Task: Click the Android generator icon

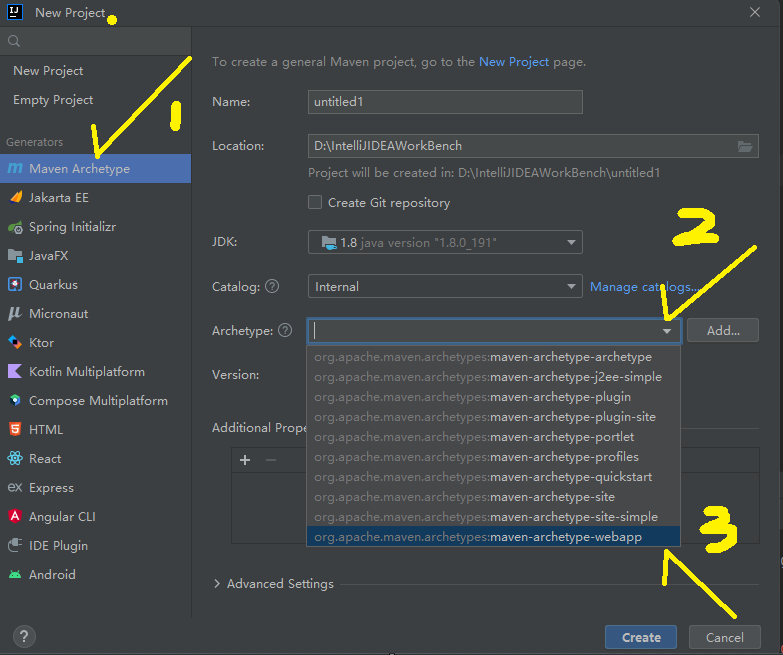Action: 15,575
